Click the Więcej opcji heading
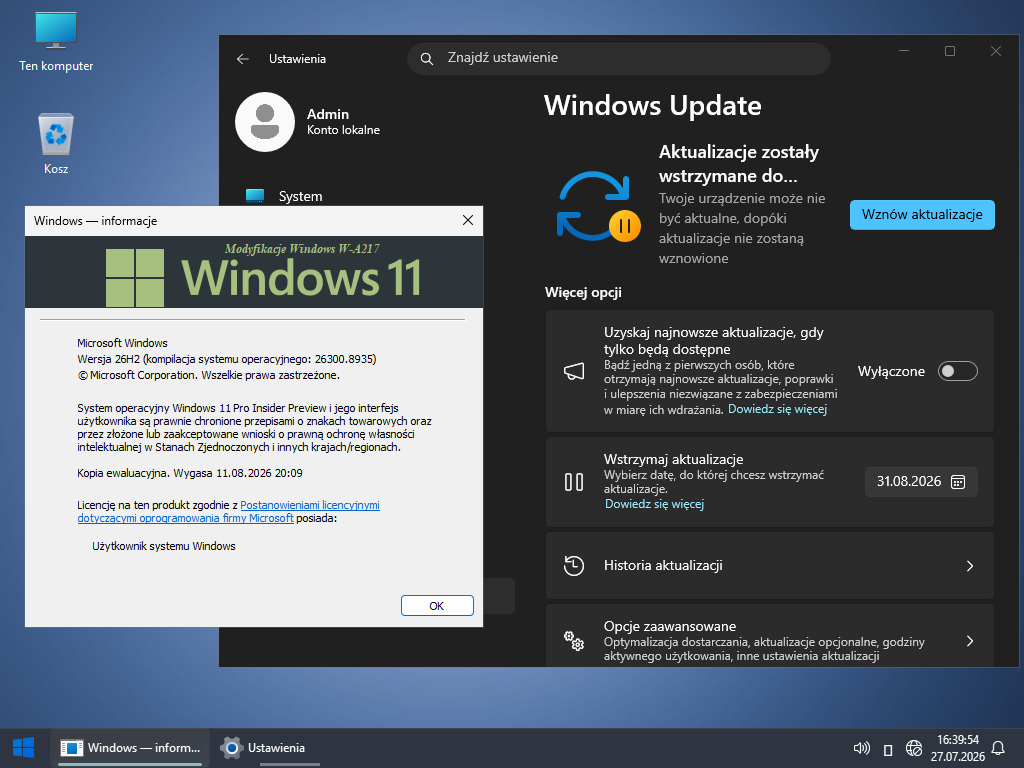The width and height of the screenshot is (1024, 768). pos(583,293)
